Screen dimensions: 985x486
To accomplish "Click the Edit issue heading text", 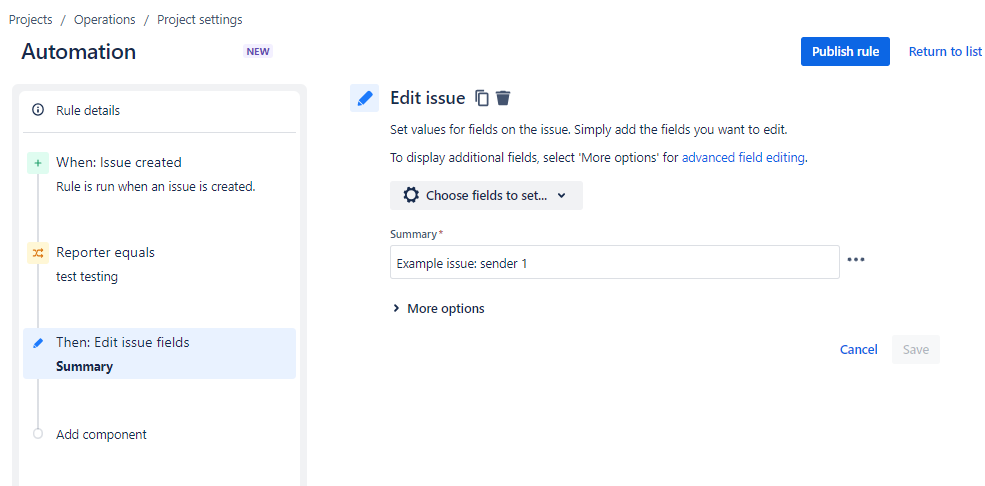I will (x=428, y=98).
